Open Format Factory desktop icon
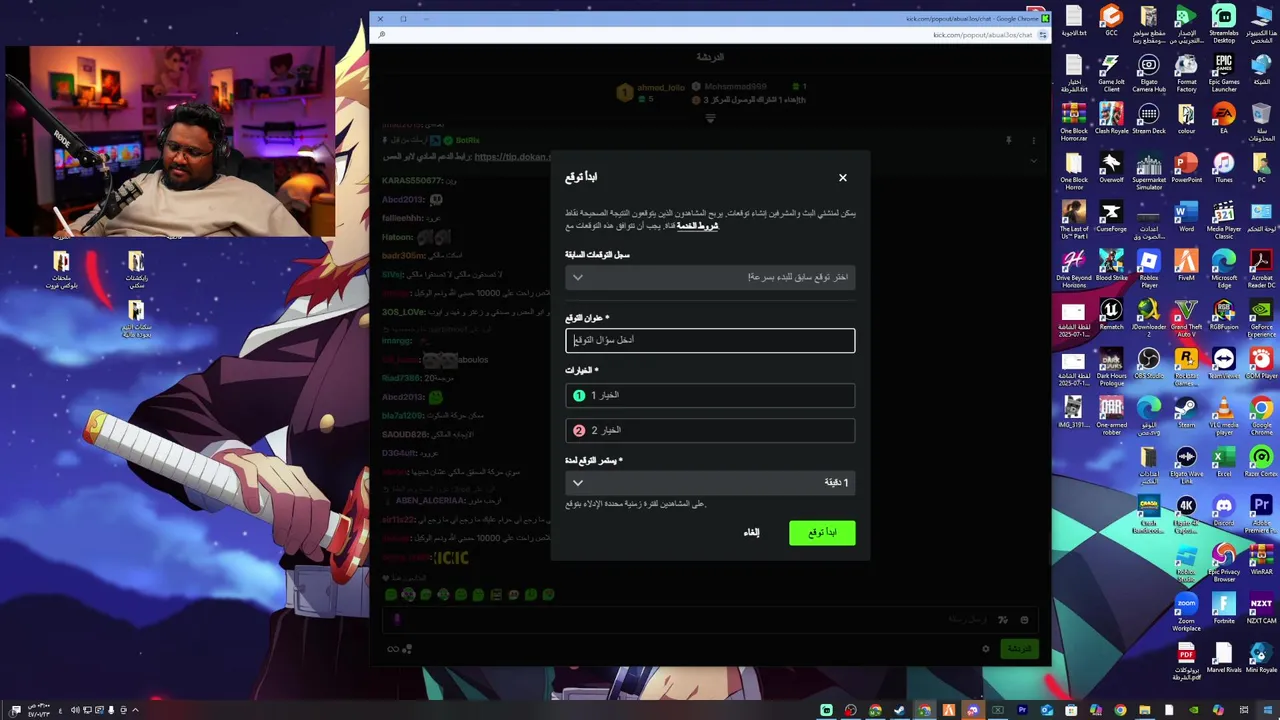 click(x=1186, y=74)
